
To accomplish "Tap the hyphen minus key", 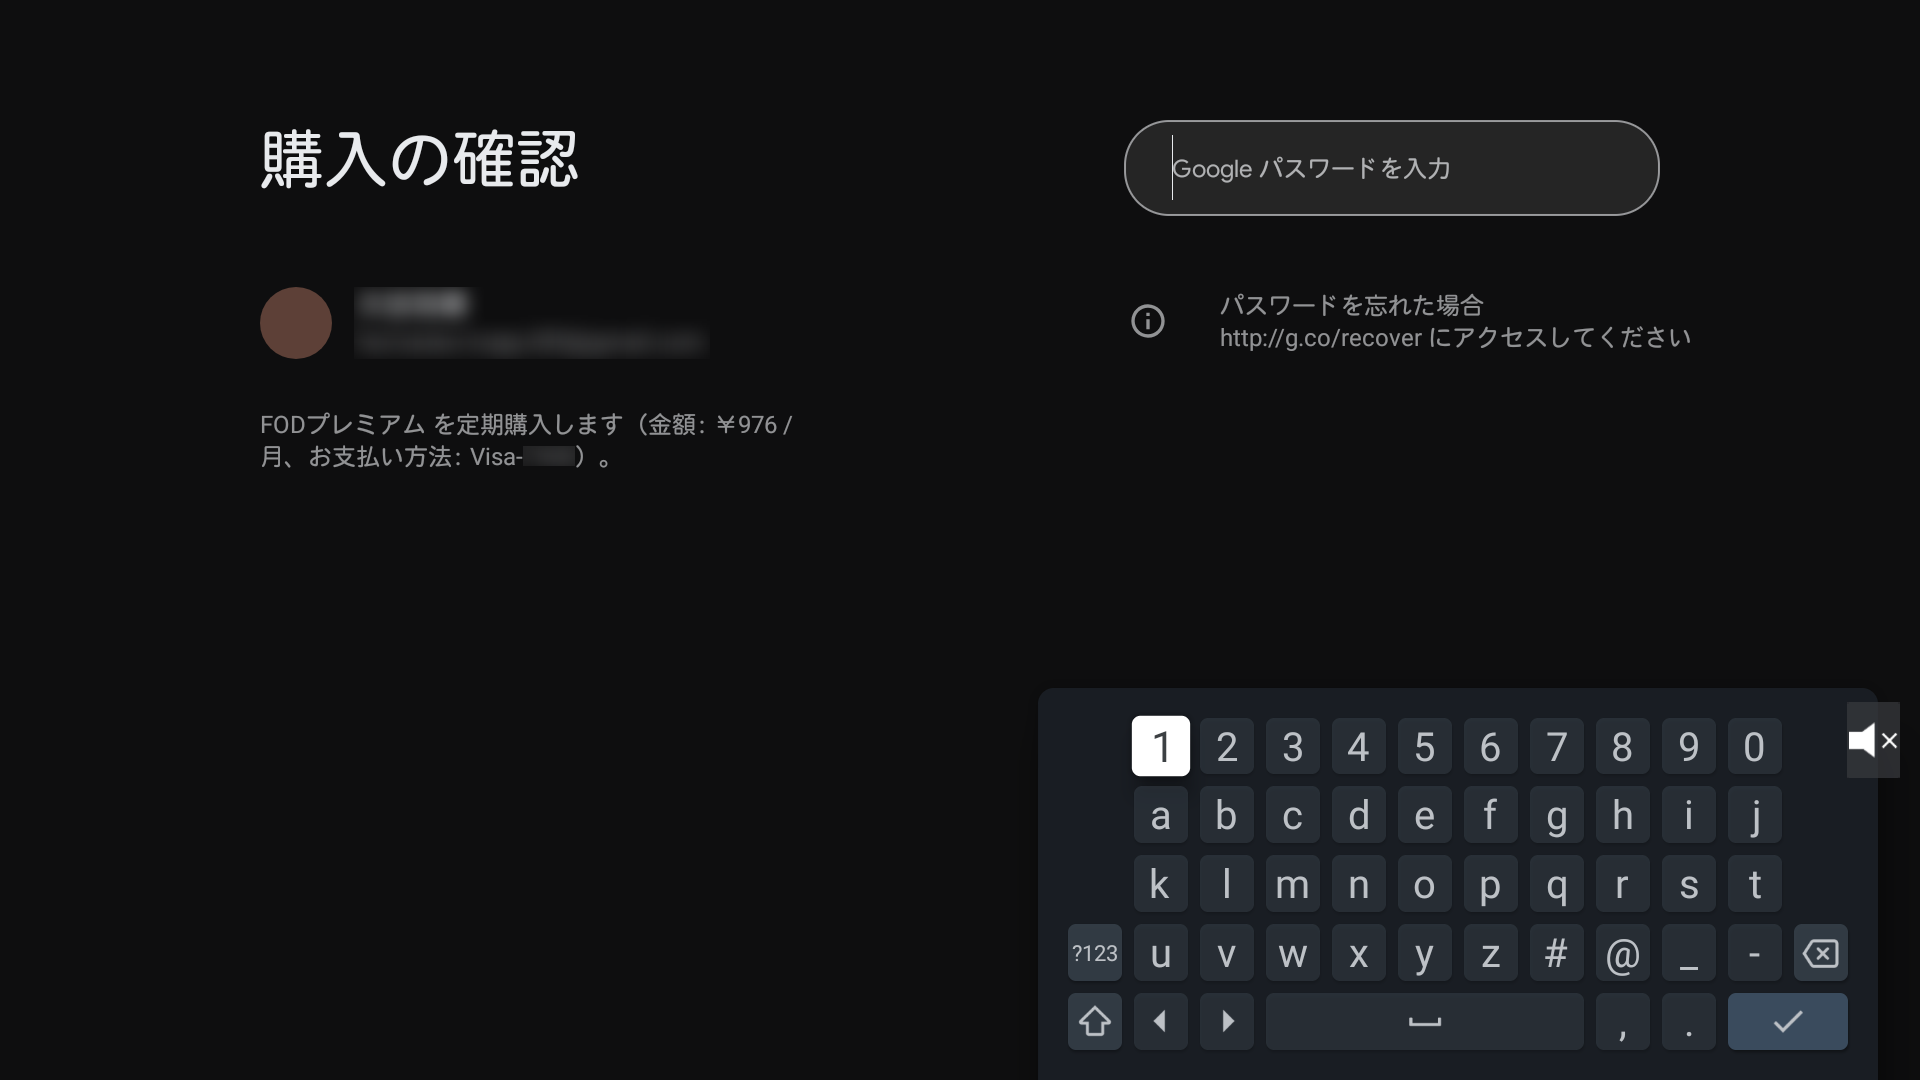I will coord(1754,953).
